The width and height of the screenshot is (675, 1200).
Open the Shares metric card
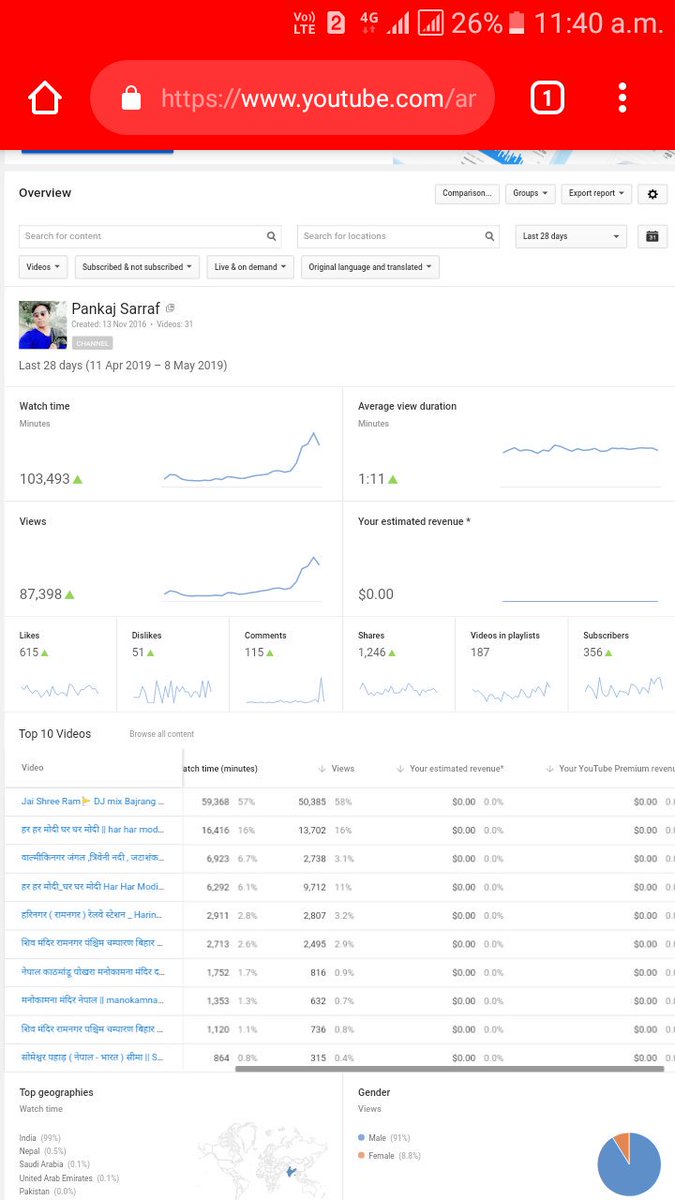pyautogui.click(x=399, y=665)
